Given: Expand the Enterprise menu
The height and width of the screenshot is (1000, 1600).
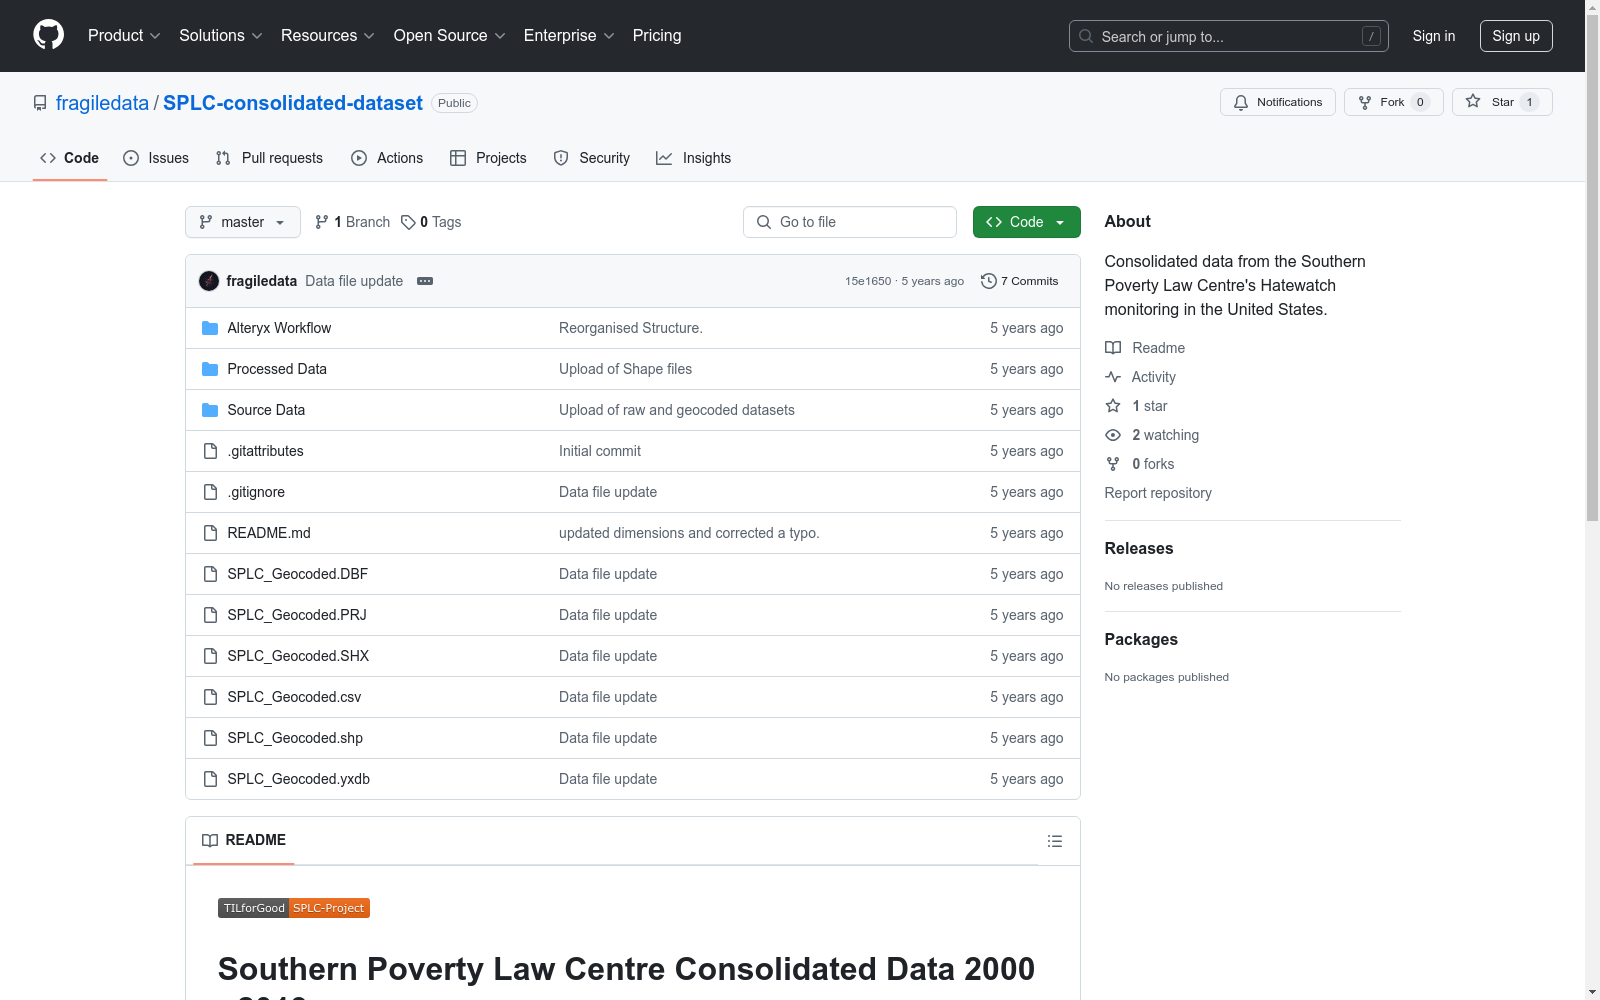Looking at the screenshot, I should point(569,36).
